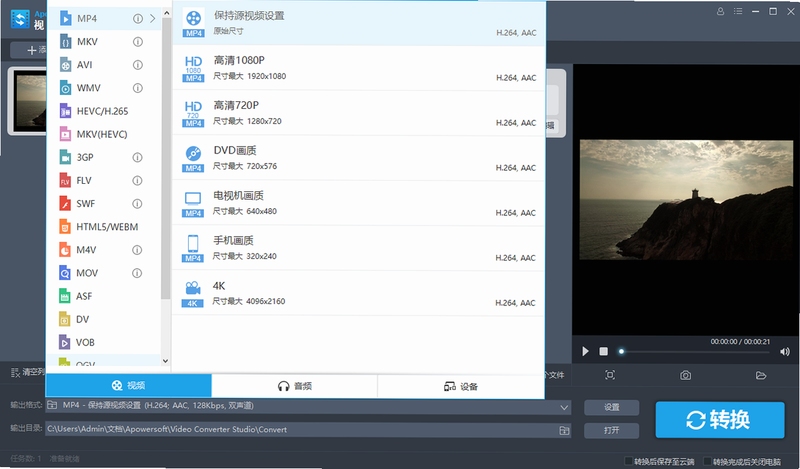The image size is (800, 469).
Task: Choose the 手机画质 preset
Action: [x=359, y=248]
